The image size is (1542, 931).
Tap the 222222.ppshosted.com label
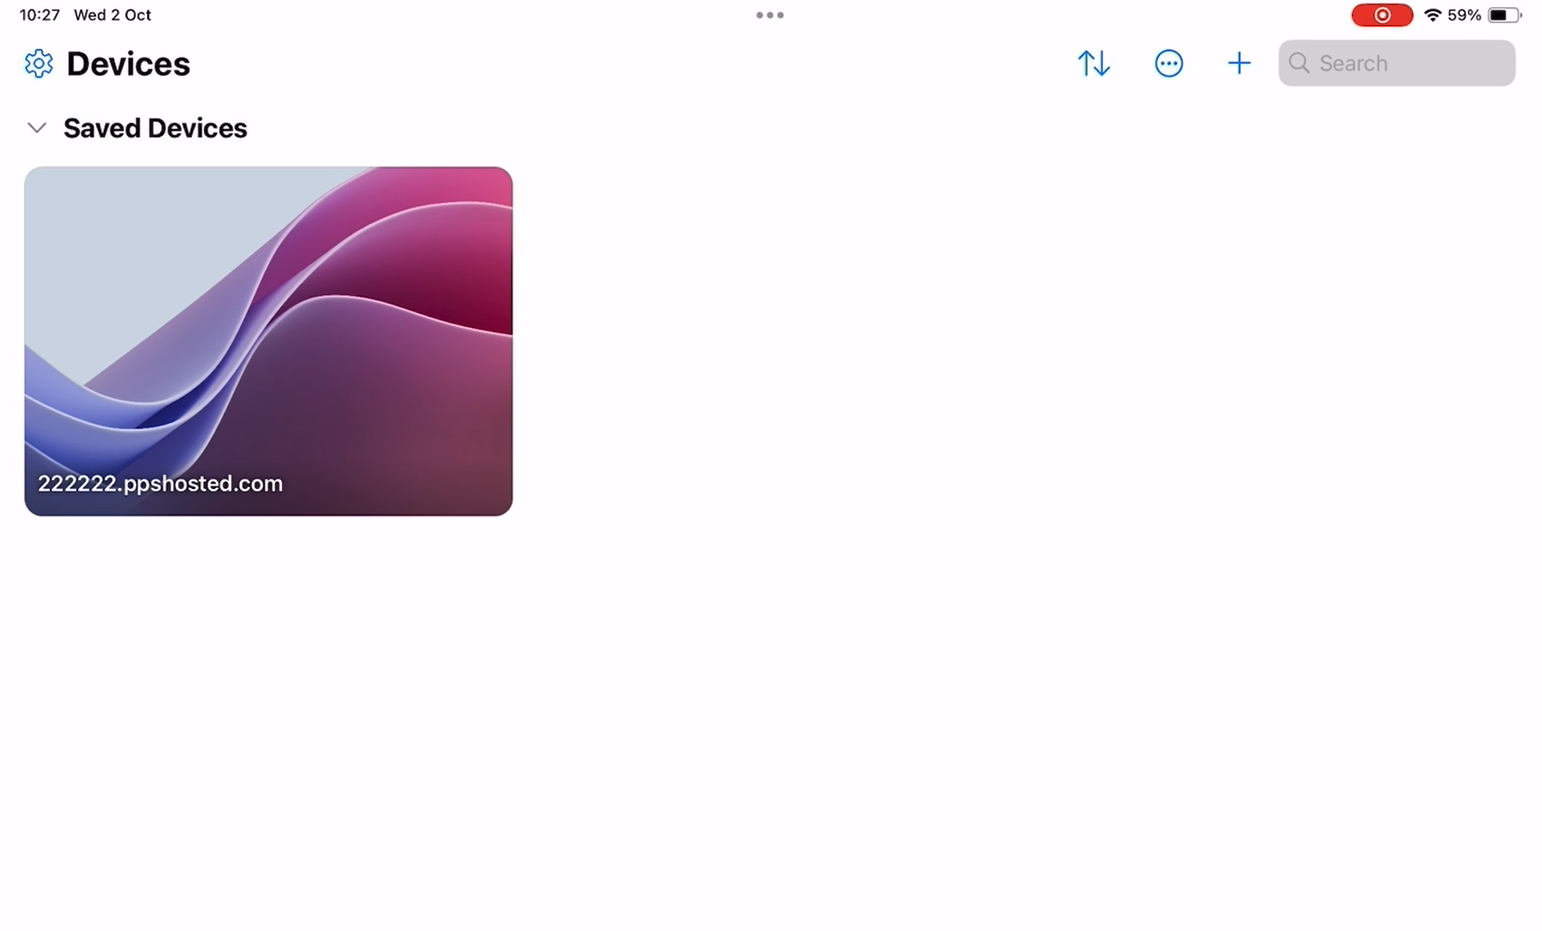point(160,483)
